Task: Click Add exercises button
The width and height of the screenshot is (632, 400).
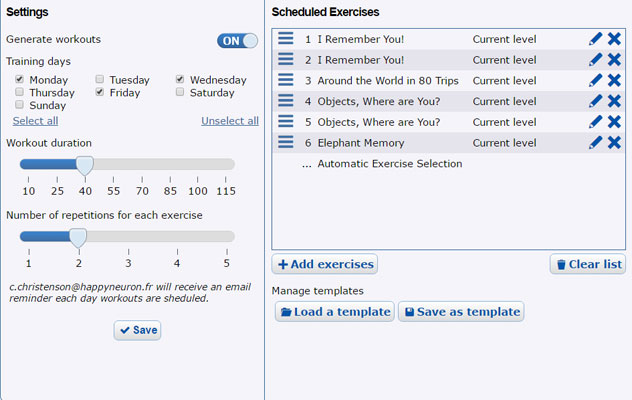Action: (325, 264)
